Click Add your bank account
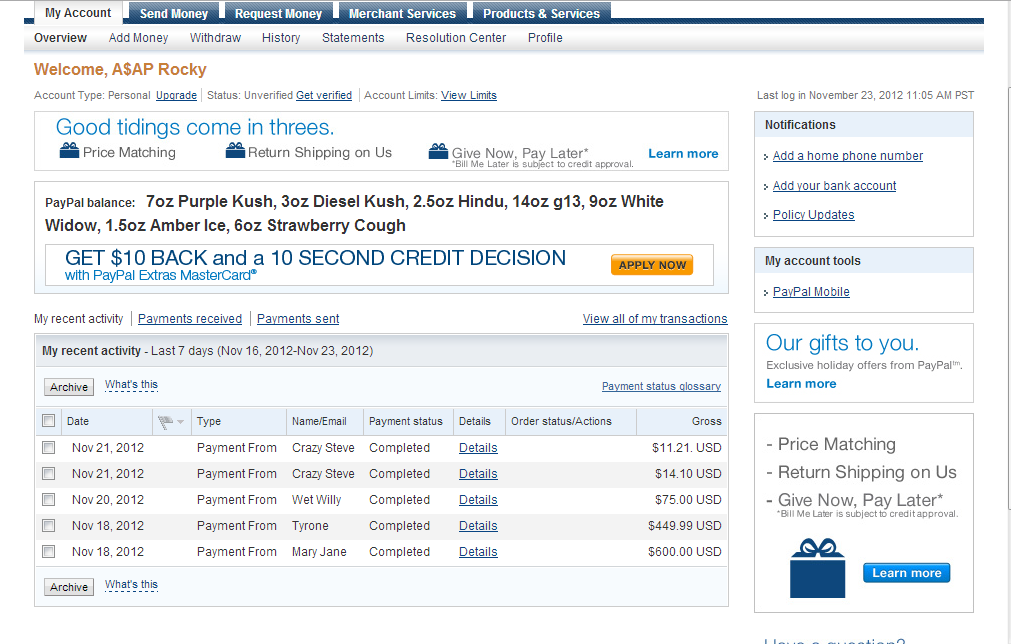The image size is (1011, 644). click(x=834, y=186)
